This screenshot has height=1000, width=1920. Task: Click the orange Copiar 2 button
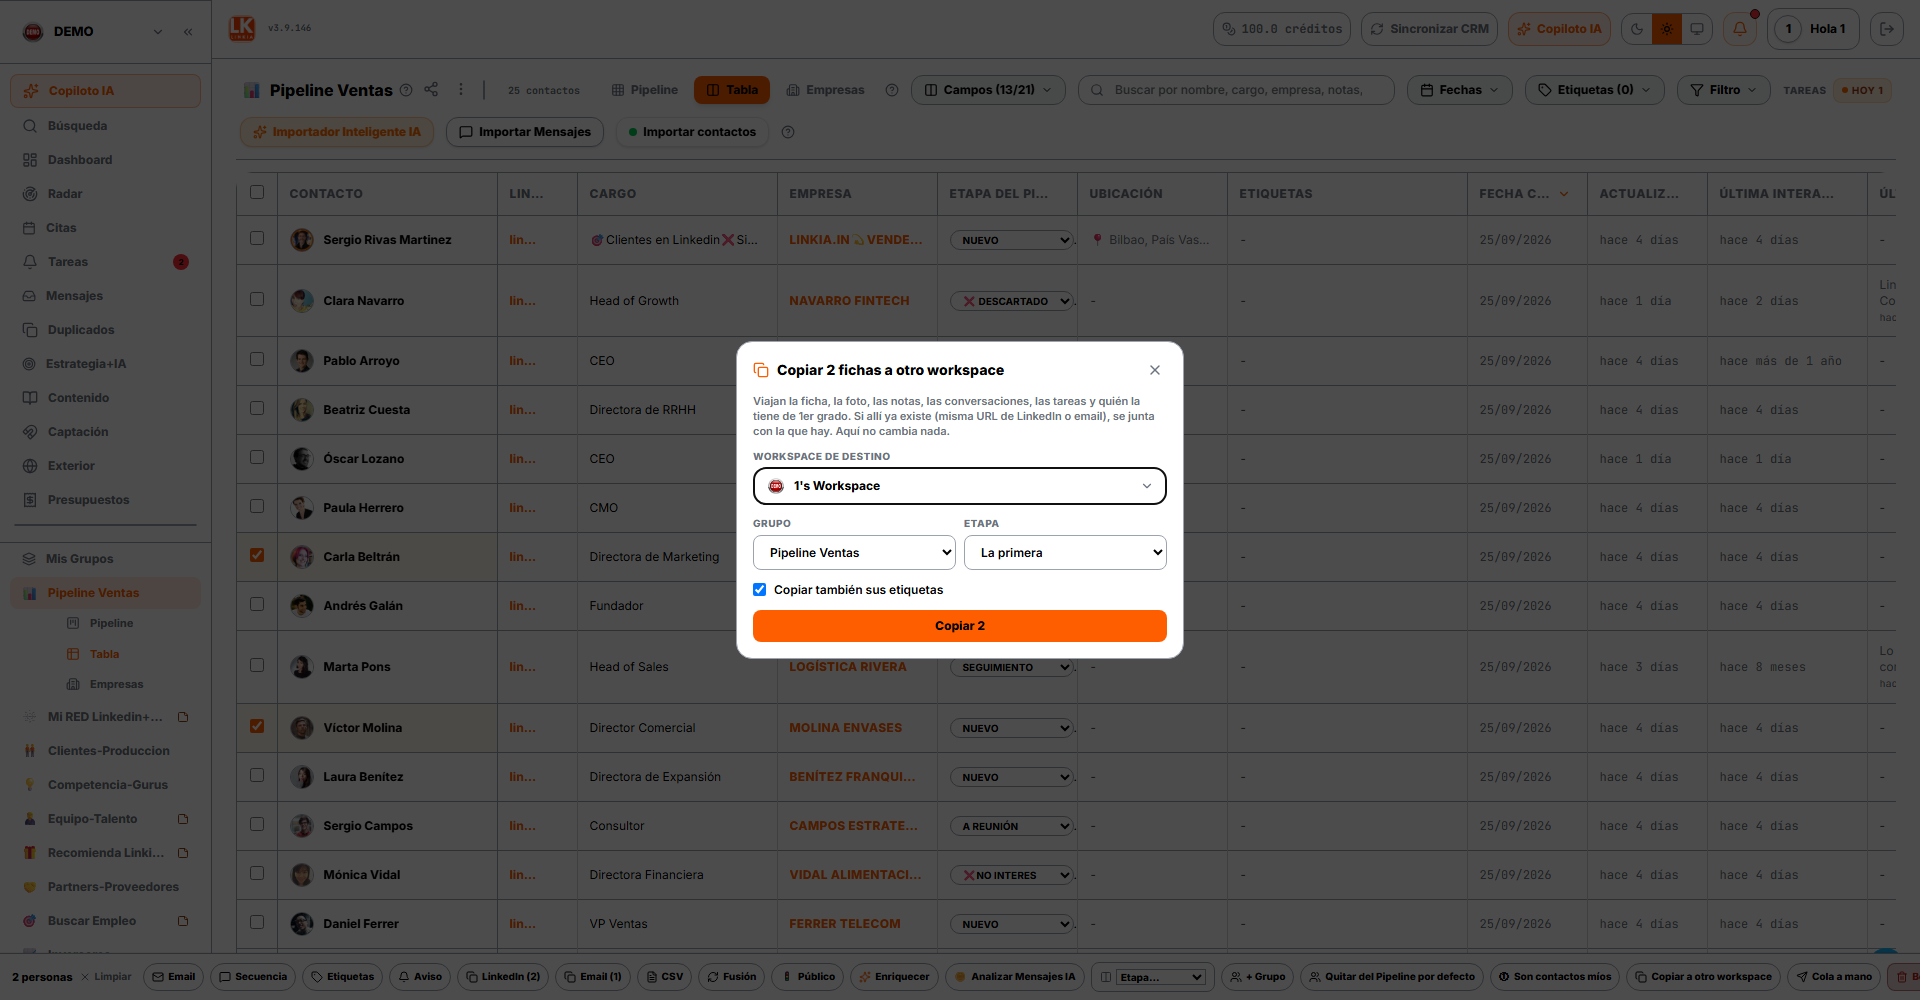coord(960,626)
